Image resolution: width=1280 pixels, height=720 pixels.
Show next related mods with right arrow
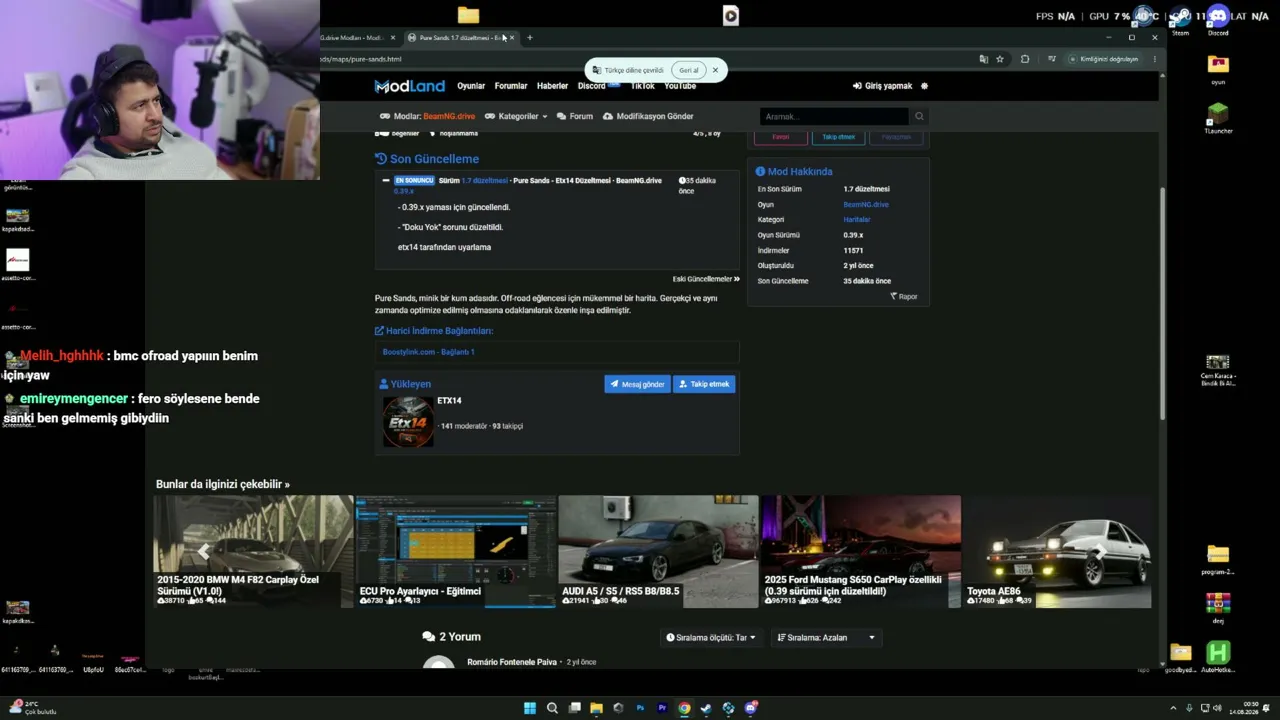[x=1100, y=551]
